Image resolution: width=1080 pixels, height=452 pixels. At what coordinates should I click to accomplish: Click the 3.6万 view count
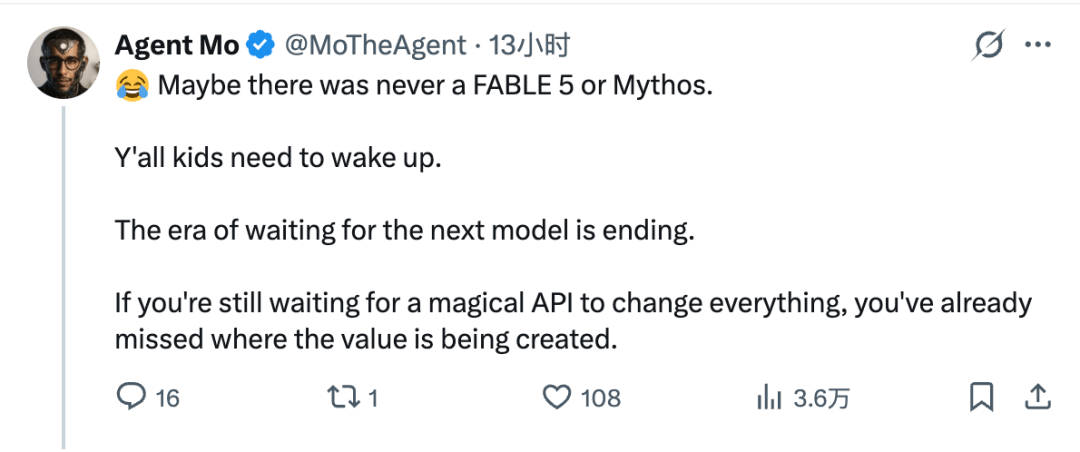821,398
